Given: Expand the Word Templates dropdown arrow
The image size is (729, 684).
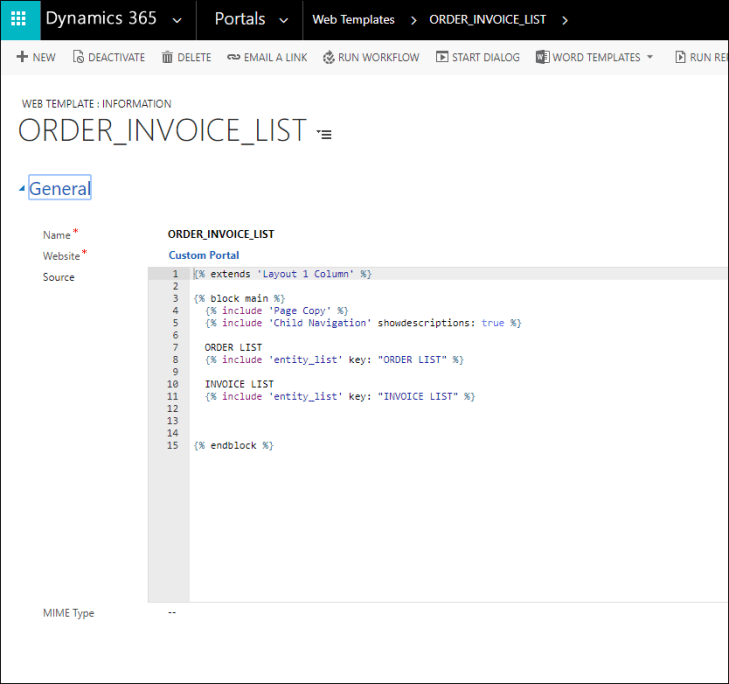Looking at the screenshot, I should click(650, 57).
